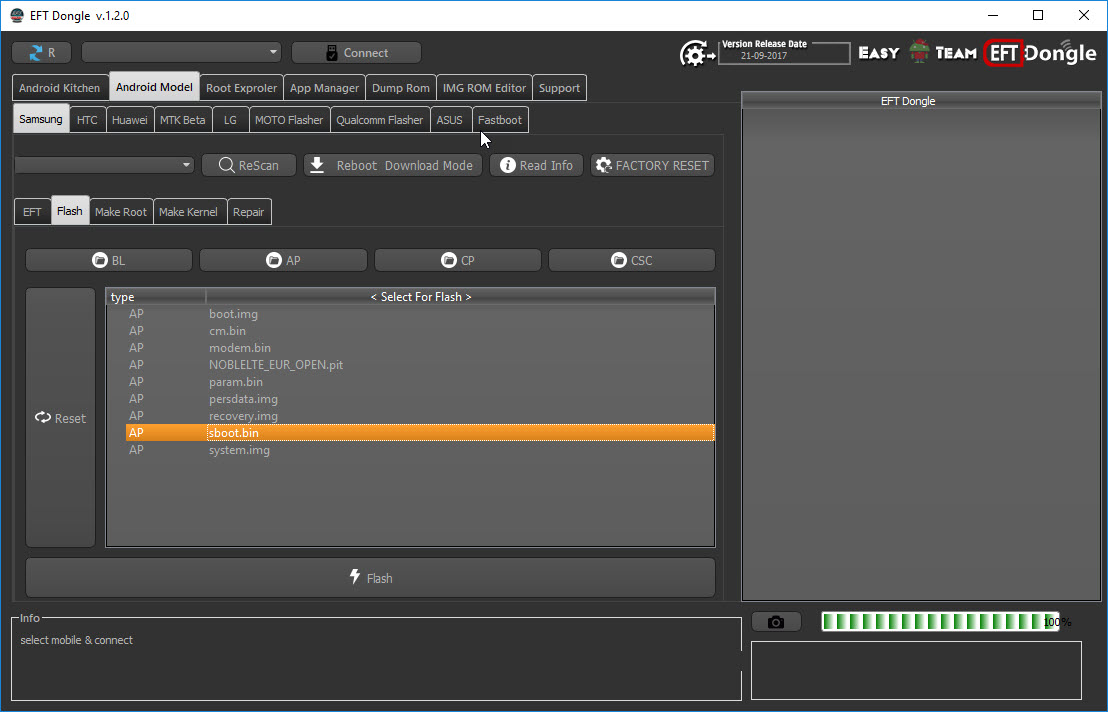The height and width of the screenshot is (712, 1108).
Task: Open the Repair sub-tab
Action: (249, 212)
